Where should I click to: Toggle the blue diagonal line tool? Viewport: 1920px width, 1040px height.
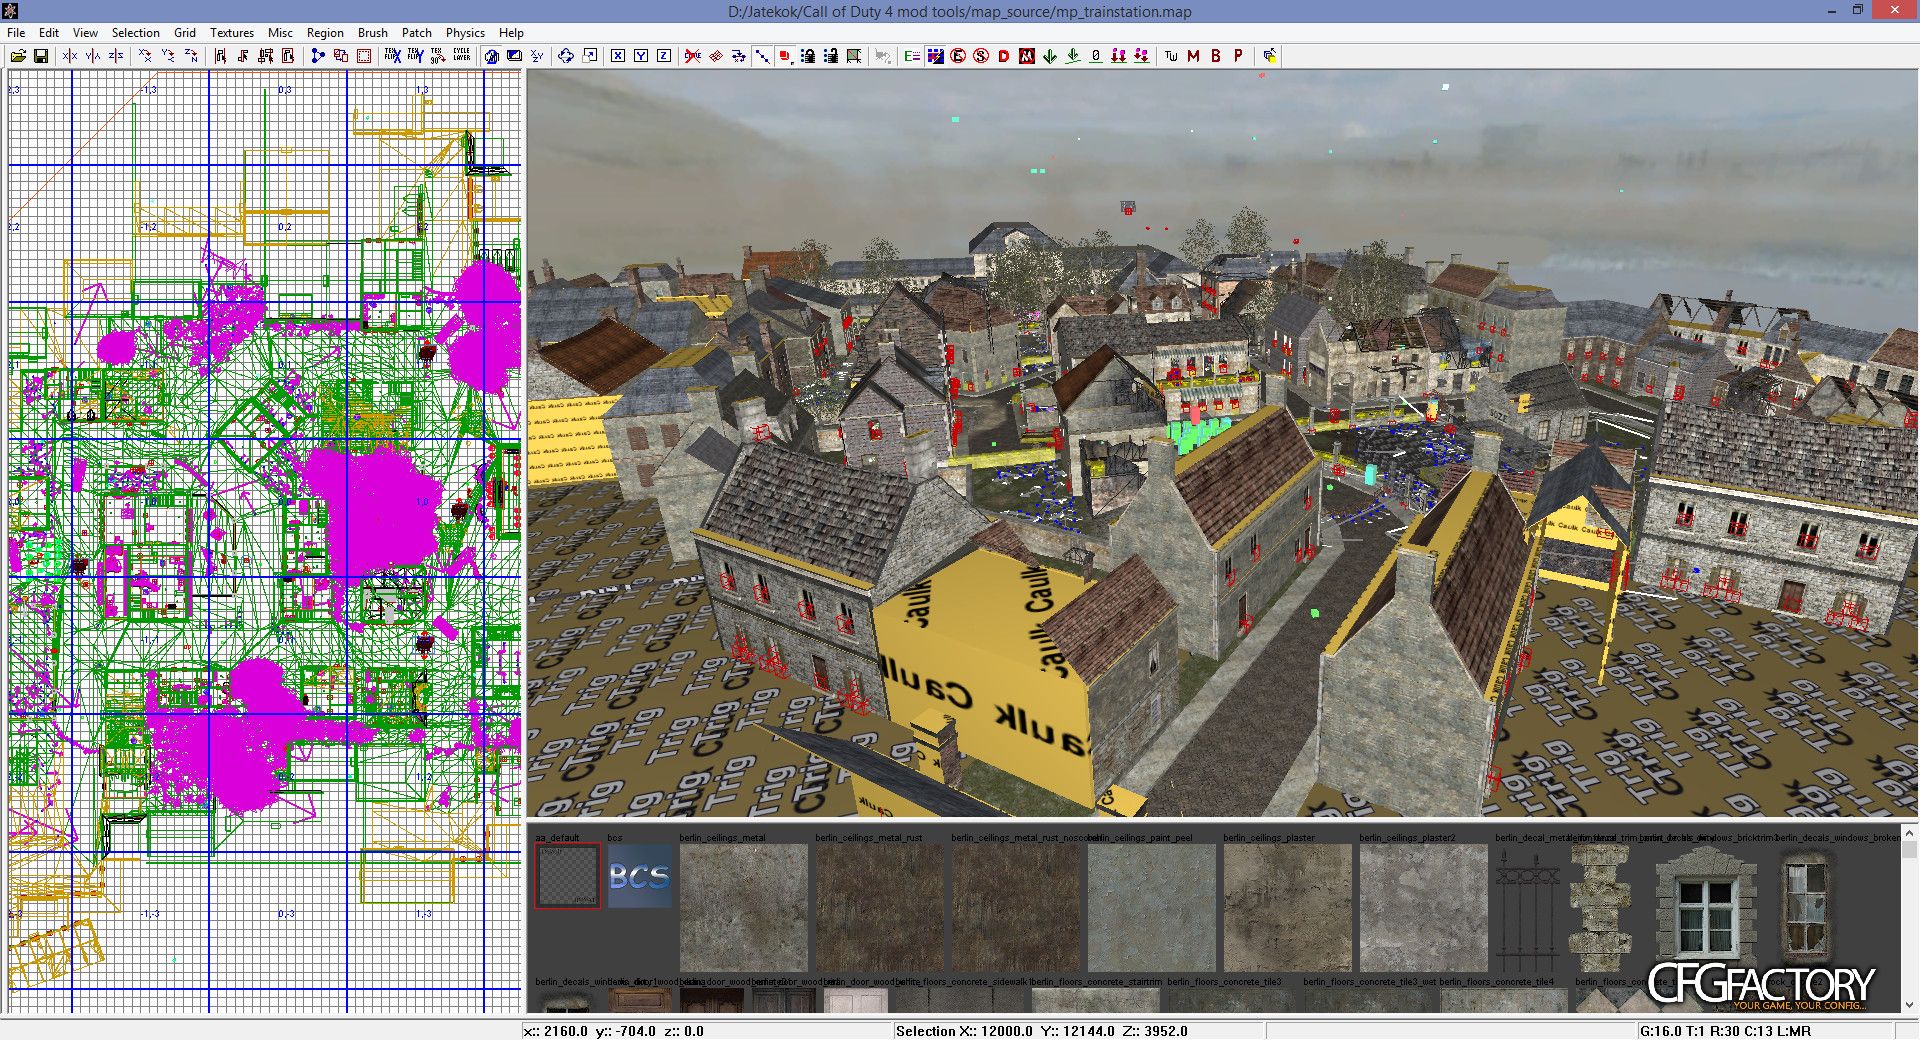click(x=762, y=56)
